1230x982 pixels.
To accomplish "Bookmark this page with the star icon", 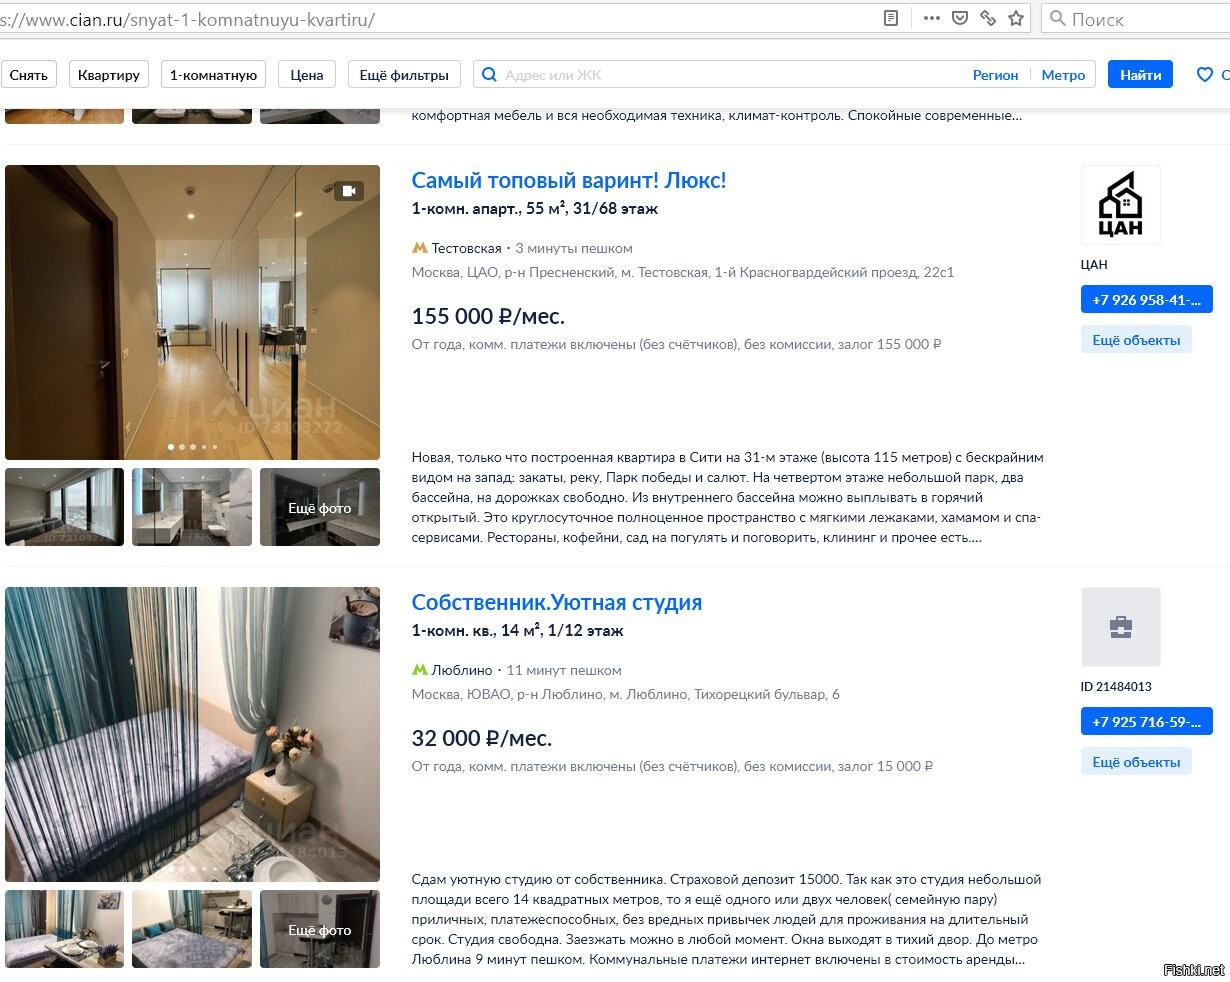I will (1016, 18).
